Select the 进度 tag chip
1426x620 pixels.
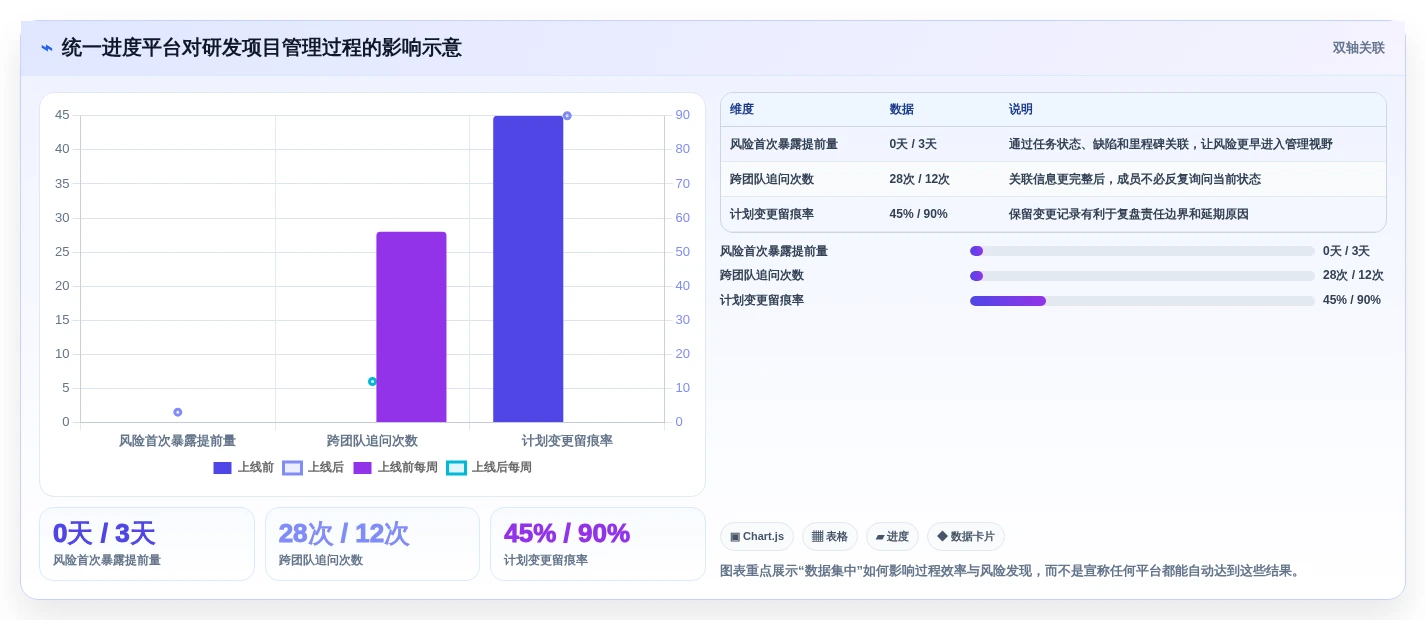[x=892, y=537]
